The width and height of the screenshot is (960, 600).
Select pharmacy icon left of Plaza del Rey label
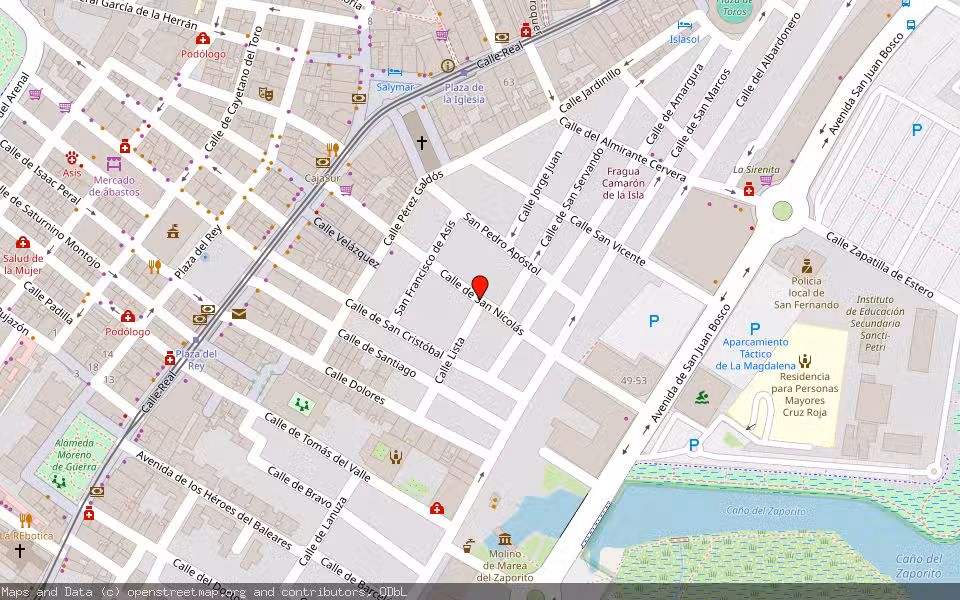click(170, 358)
